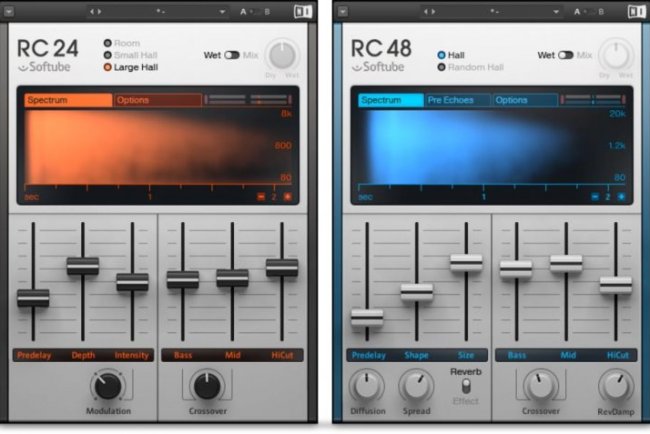Zoom out time scale with minus in RC 24

point(261,196)
